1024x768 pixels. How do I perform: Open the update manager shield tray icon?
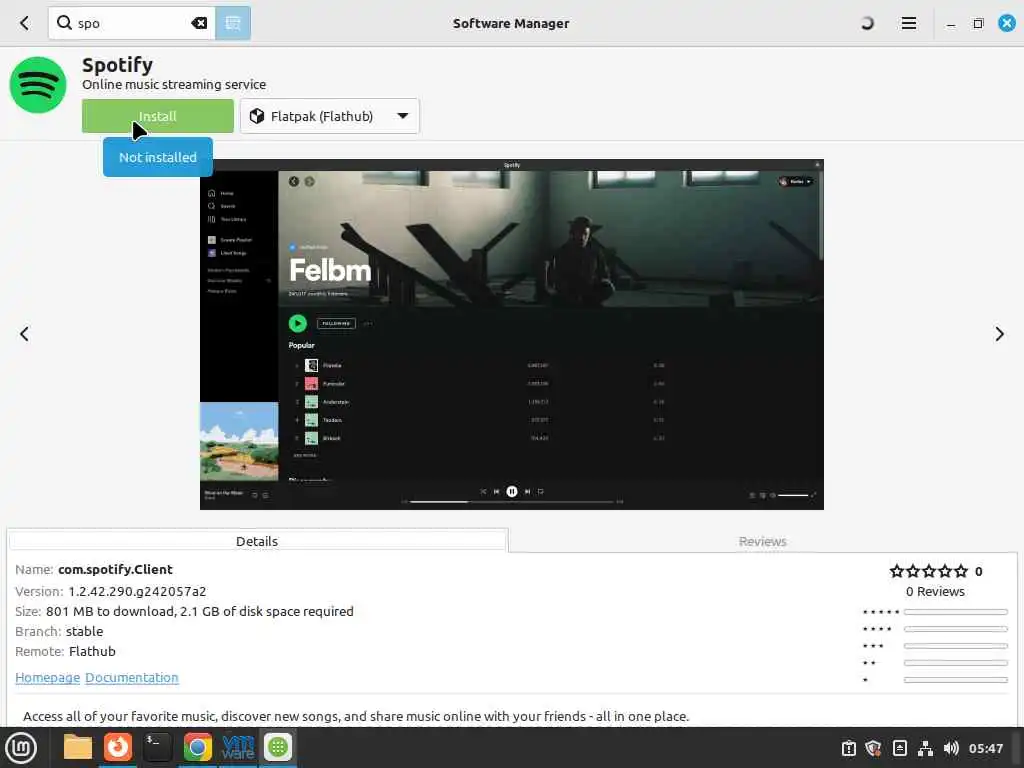click(873, 748)
